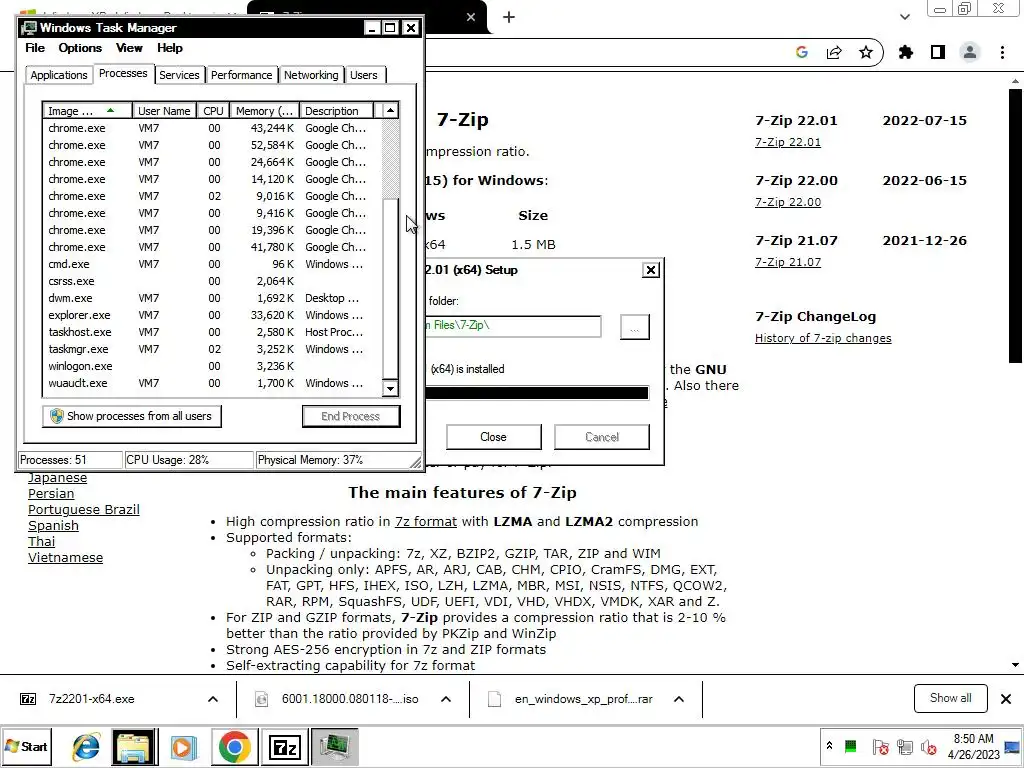Viewport: 1024px width, 768px height.
Task: Click process list scroll down arrow
Action: click(390, 389)
